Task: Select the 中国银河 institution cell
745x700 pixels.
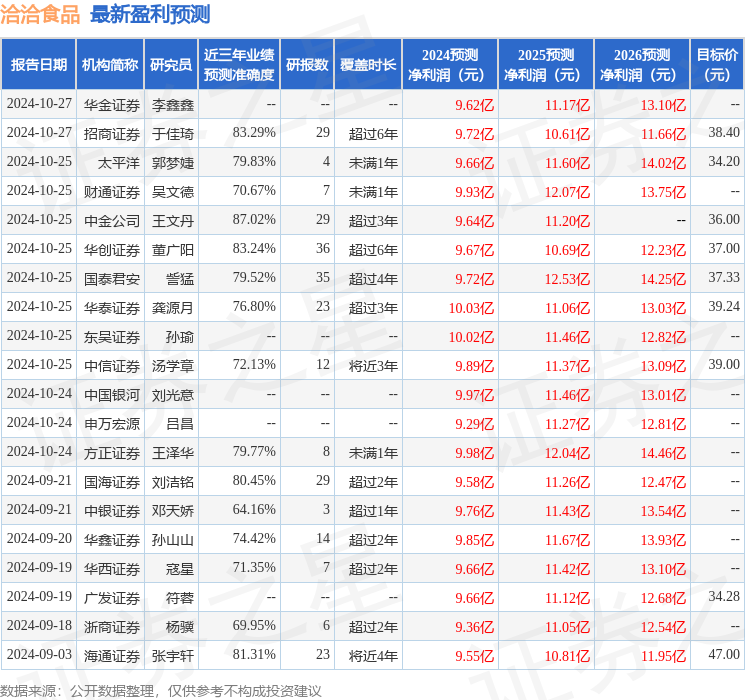Action: click(x=112, y=395)
